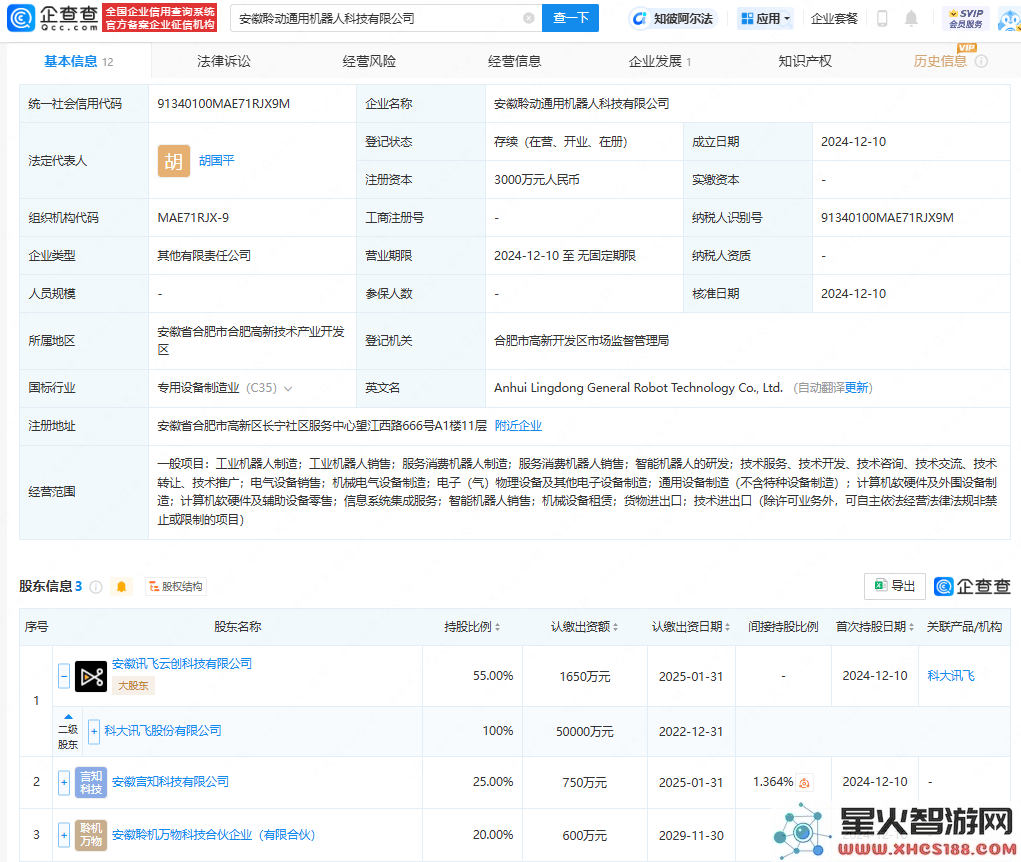This screenshot has width=1021, height=862.
Task: Switch to 知识产权 tab
Action: (805, 61)
